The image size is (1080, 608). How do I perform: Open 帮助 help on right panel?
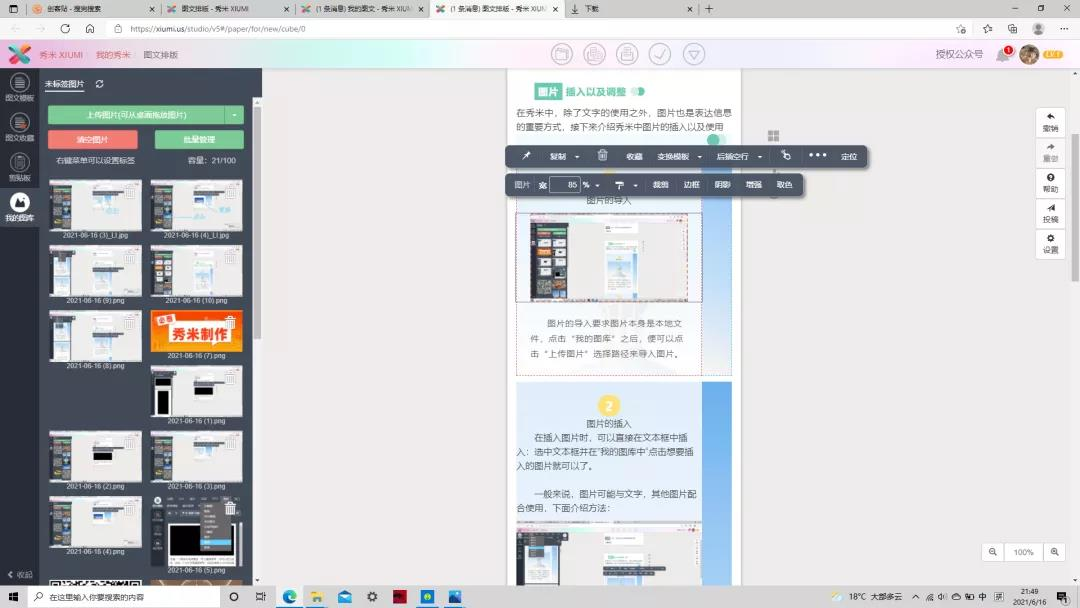1050,182
